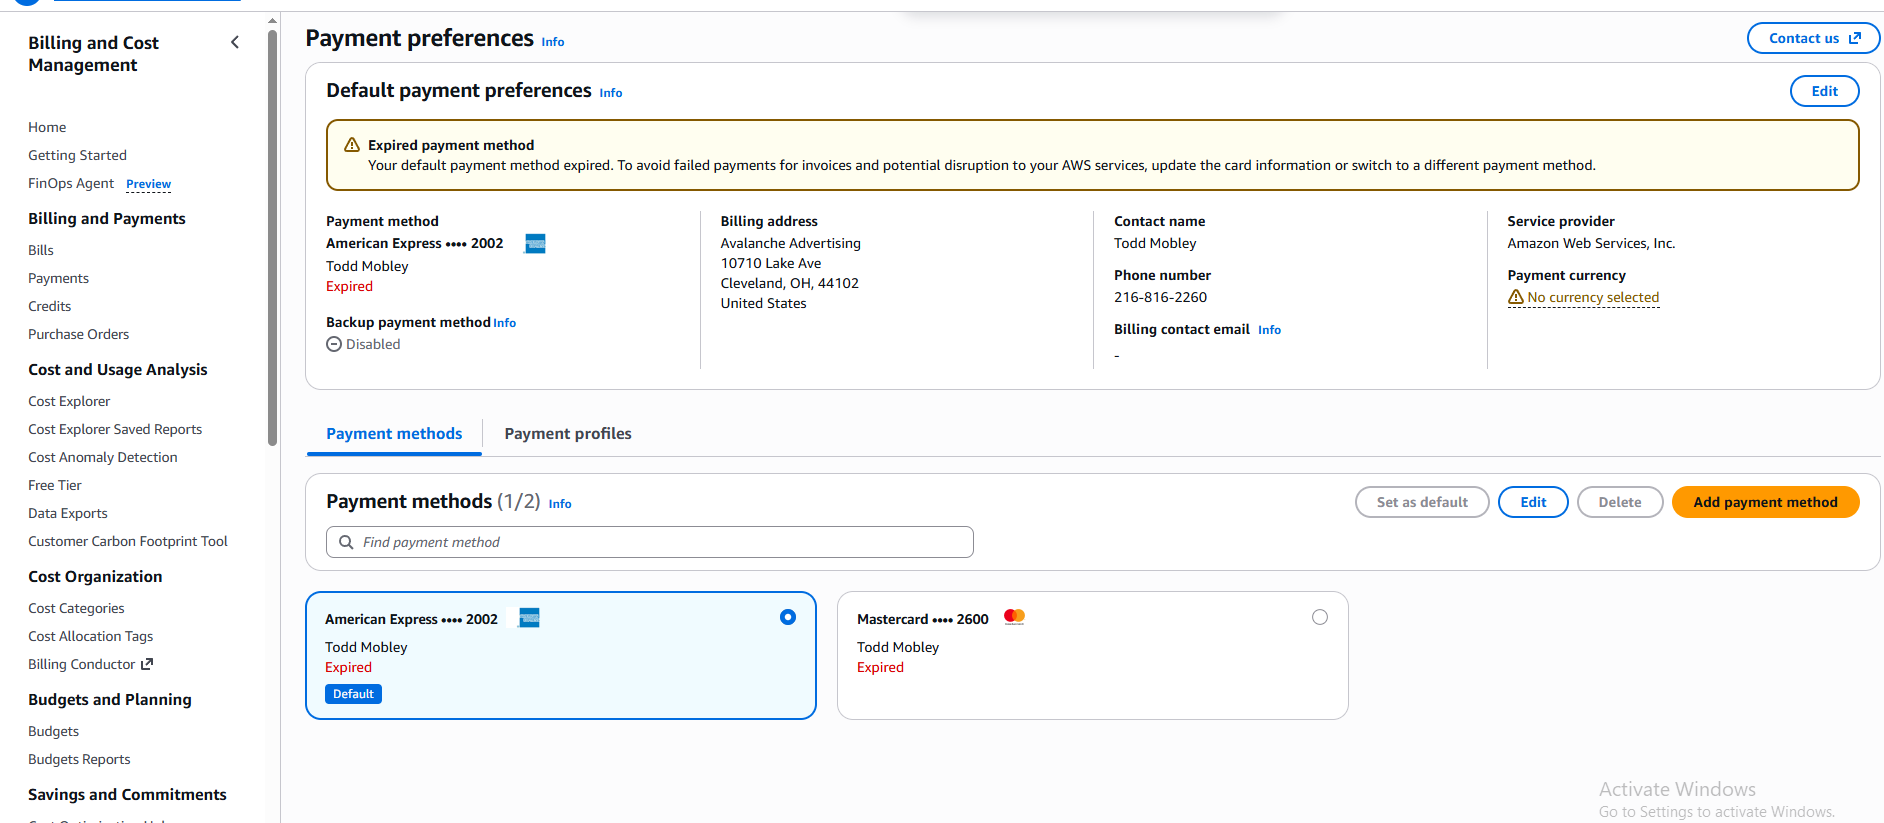The image size is (1884, 823).
Task: Open Budgets in the sidebar
Action: click(x=53, y=731)
